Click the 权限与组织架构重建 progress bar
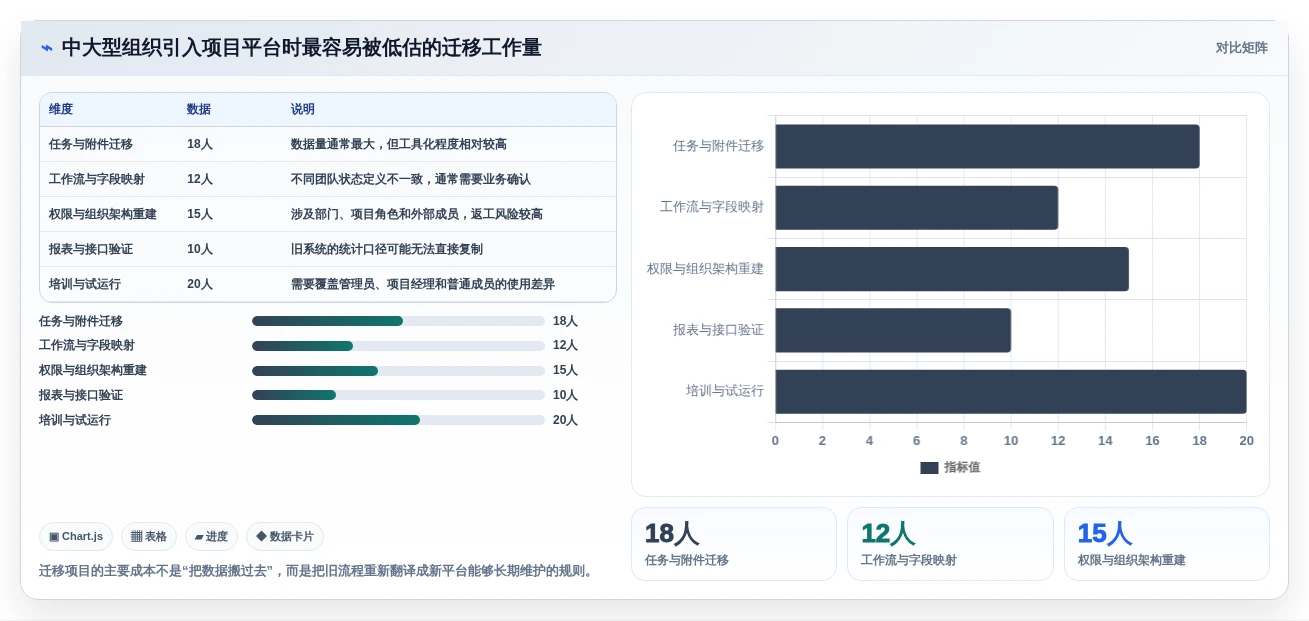 (x=398, y=371)
